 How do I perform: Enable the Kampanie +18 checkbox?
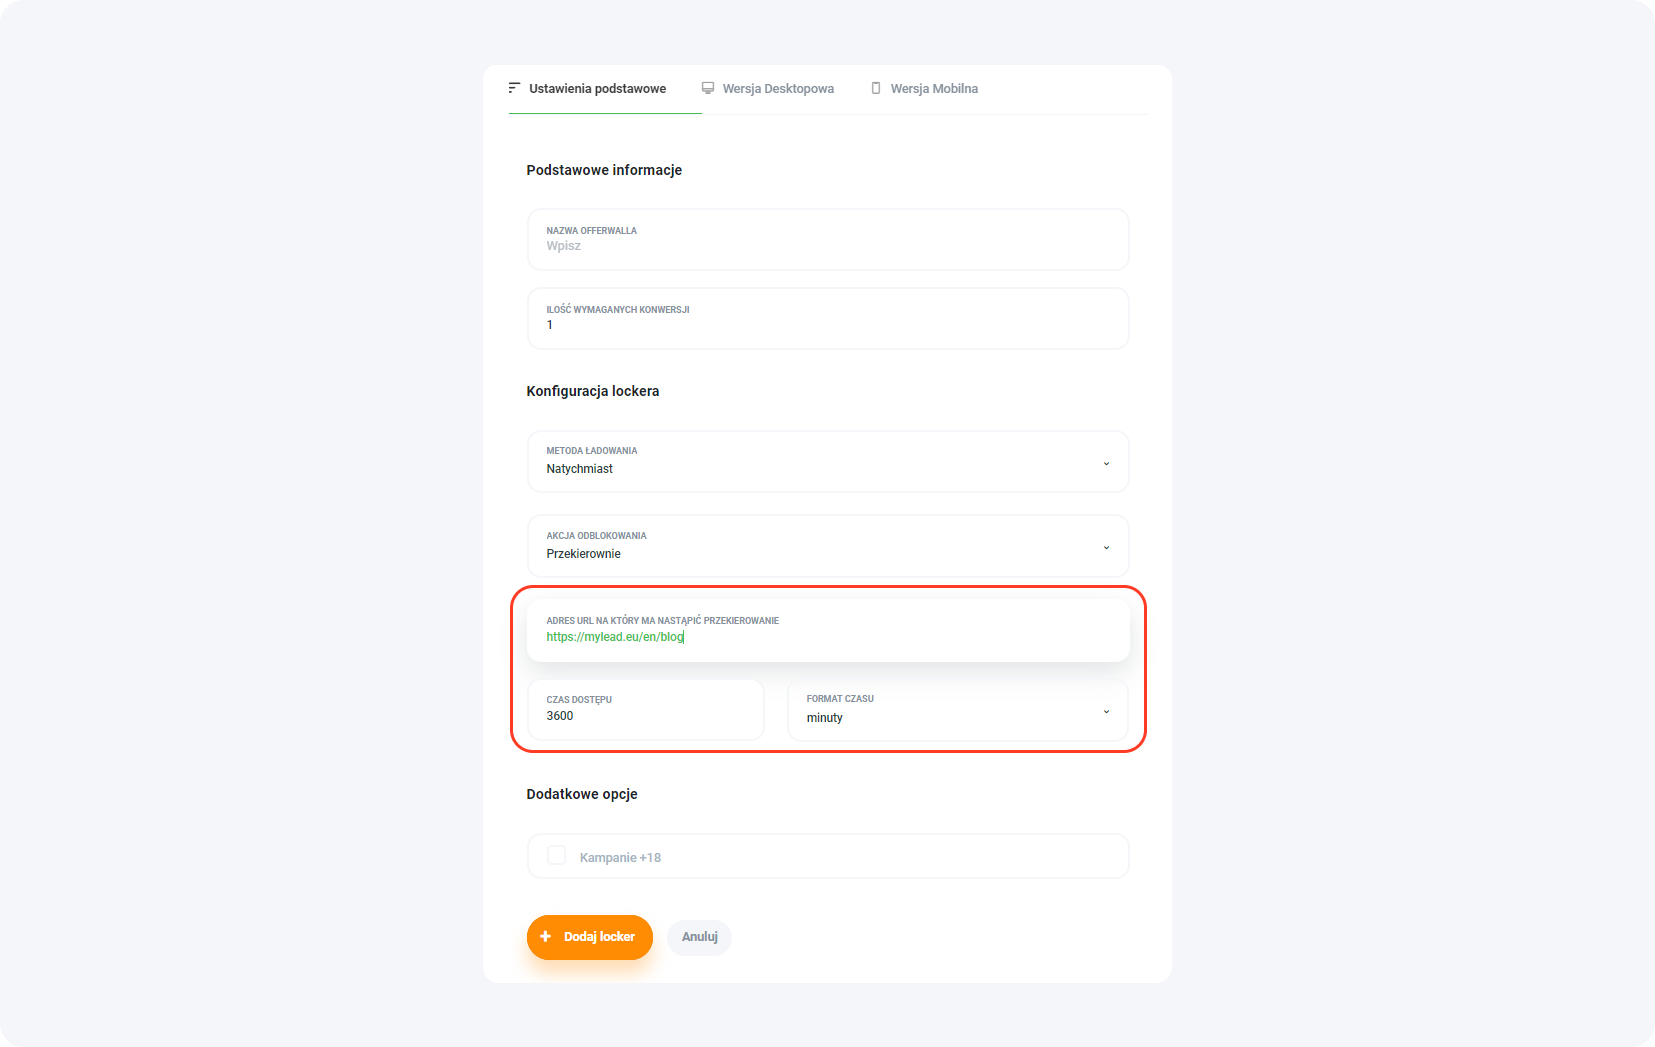(557, 856)
